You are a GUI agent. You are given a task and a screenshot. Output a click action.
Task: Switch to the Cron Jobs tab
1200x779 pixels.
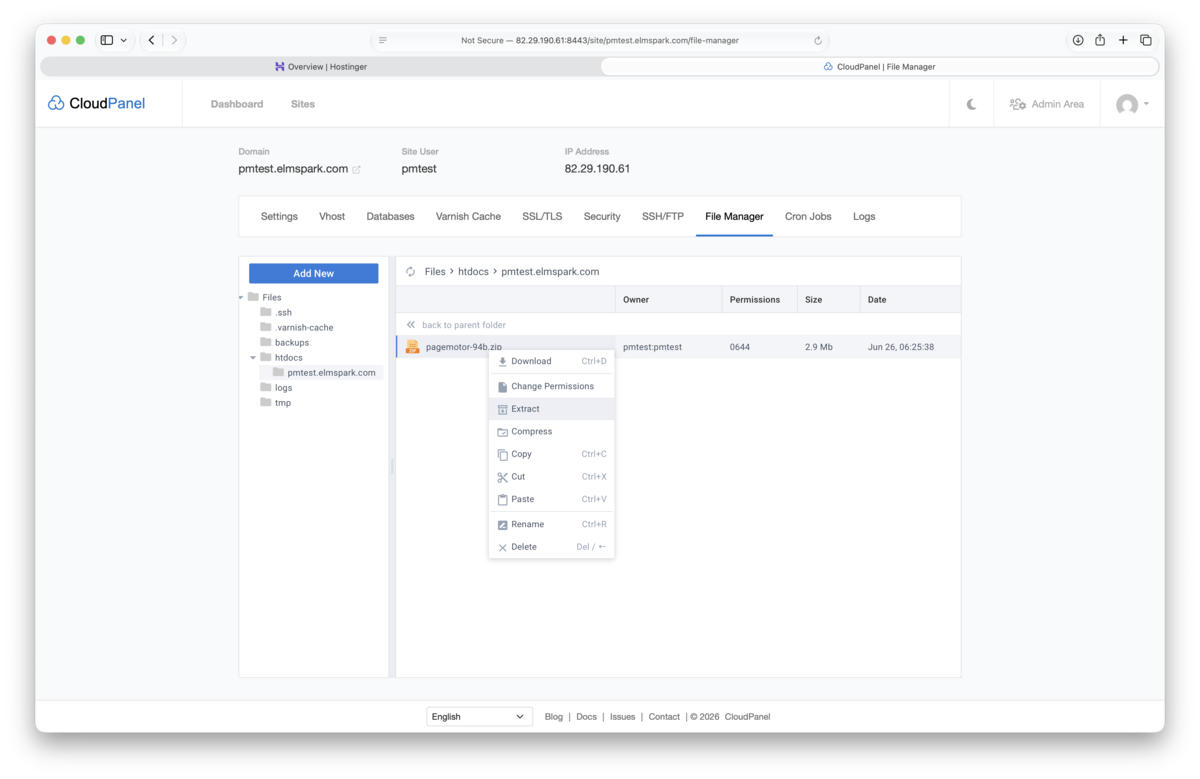tap(808, 216)
